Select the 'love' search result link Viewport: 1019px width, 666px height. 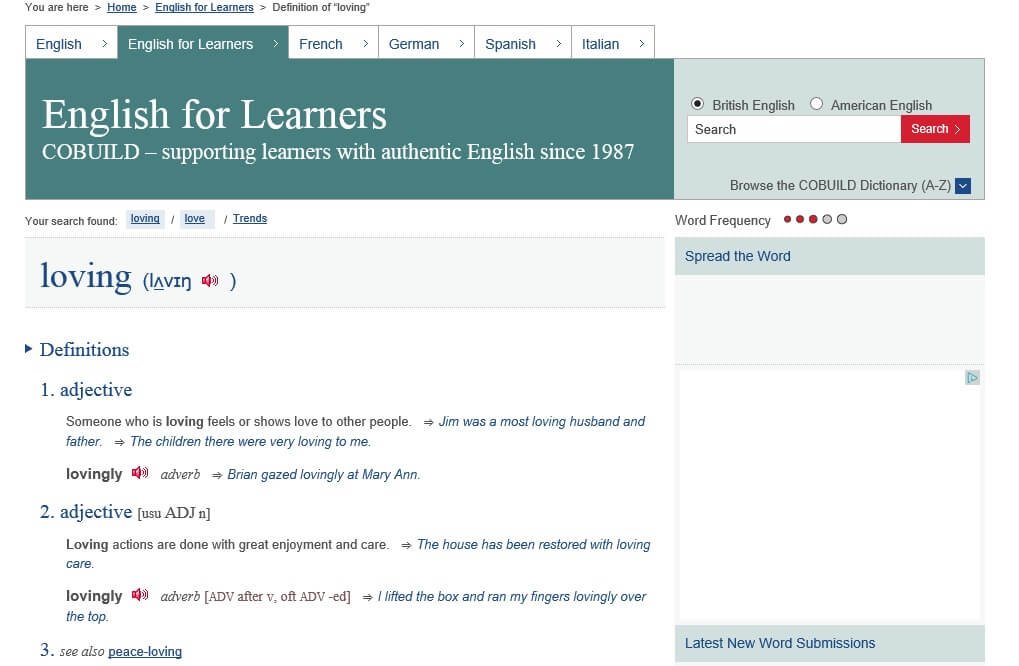point(195,219)
